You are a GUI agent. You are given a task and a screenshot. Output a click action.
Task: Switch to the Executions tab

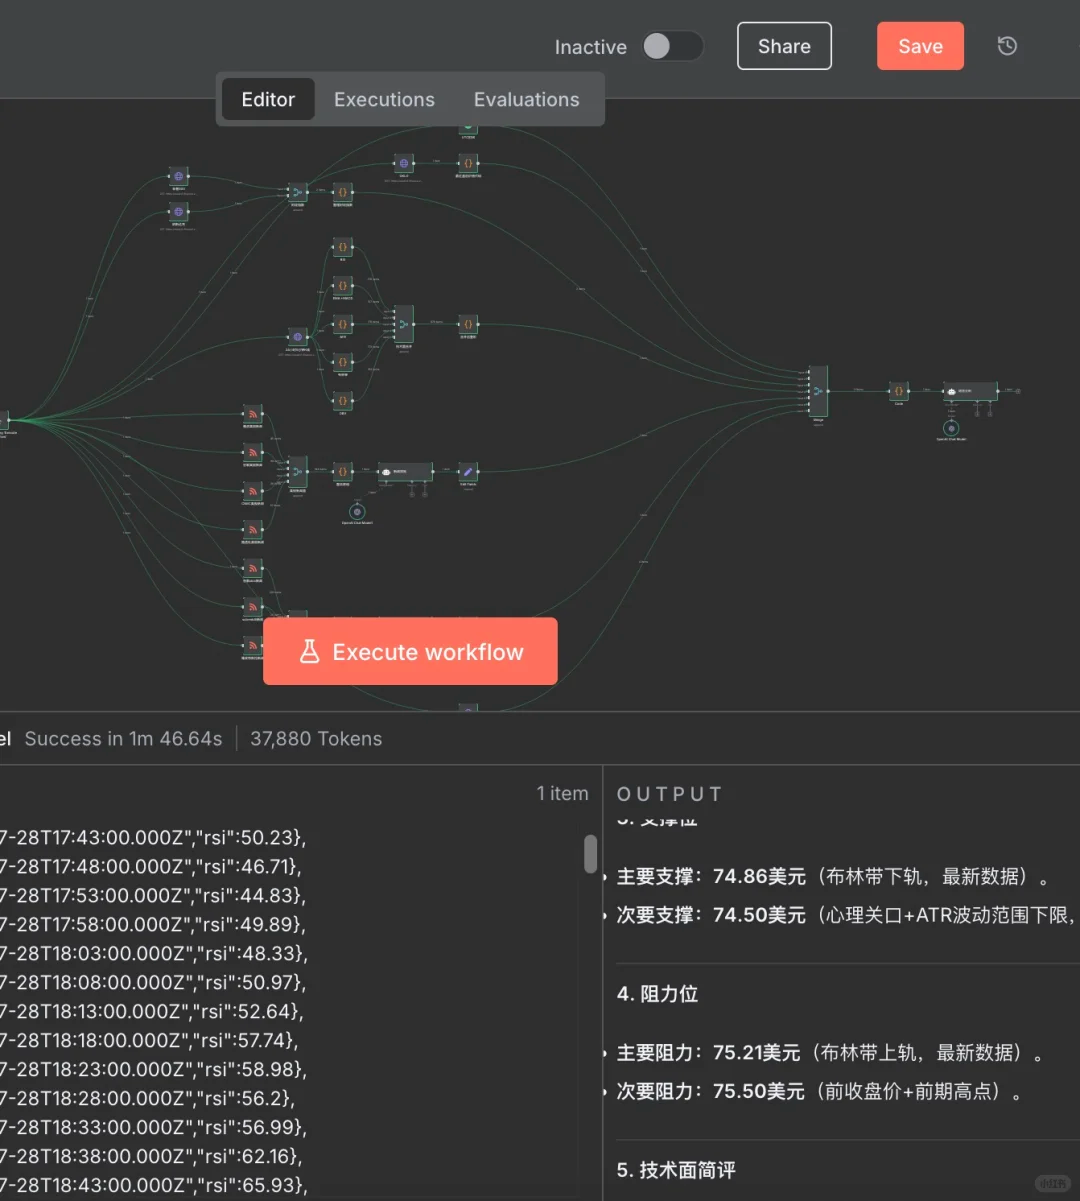(x=384, y=99)
